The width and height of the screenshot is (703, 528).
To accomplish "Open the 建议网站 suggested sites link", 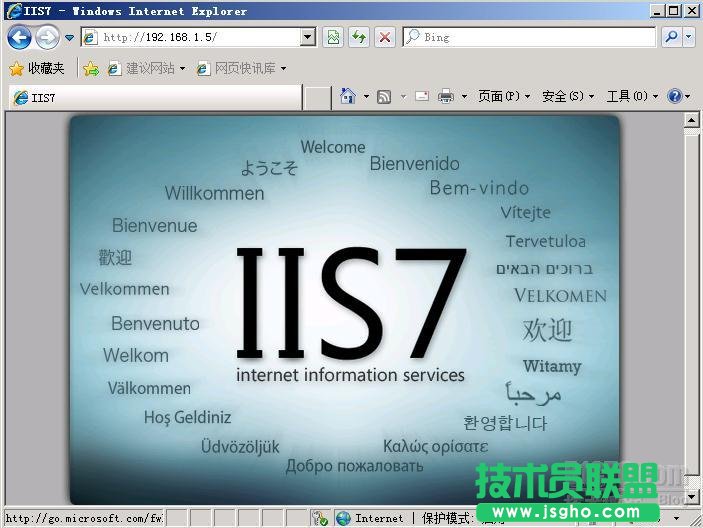I will coord(141,69).
